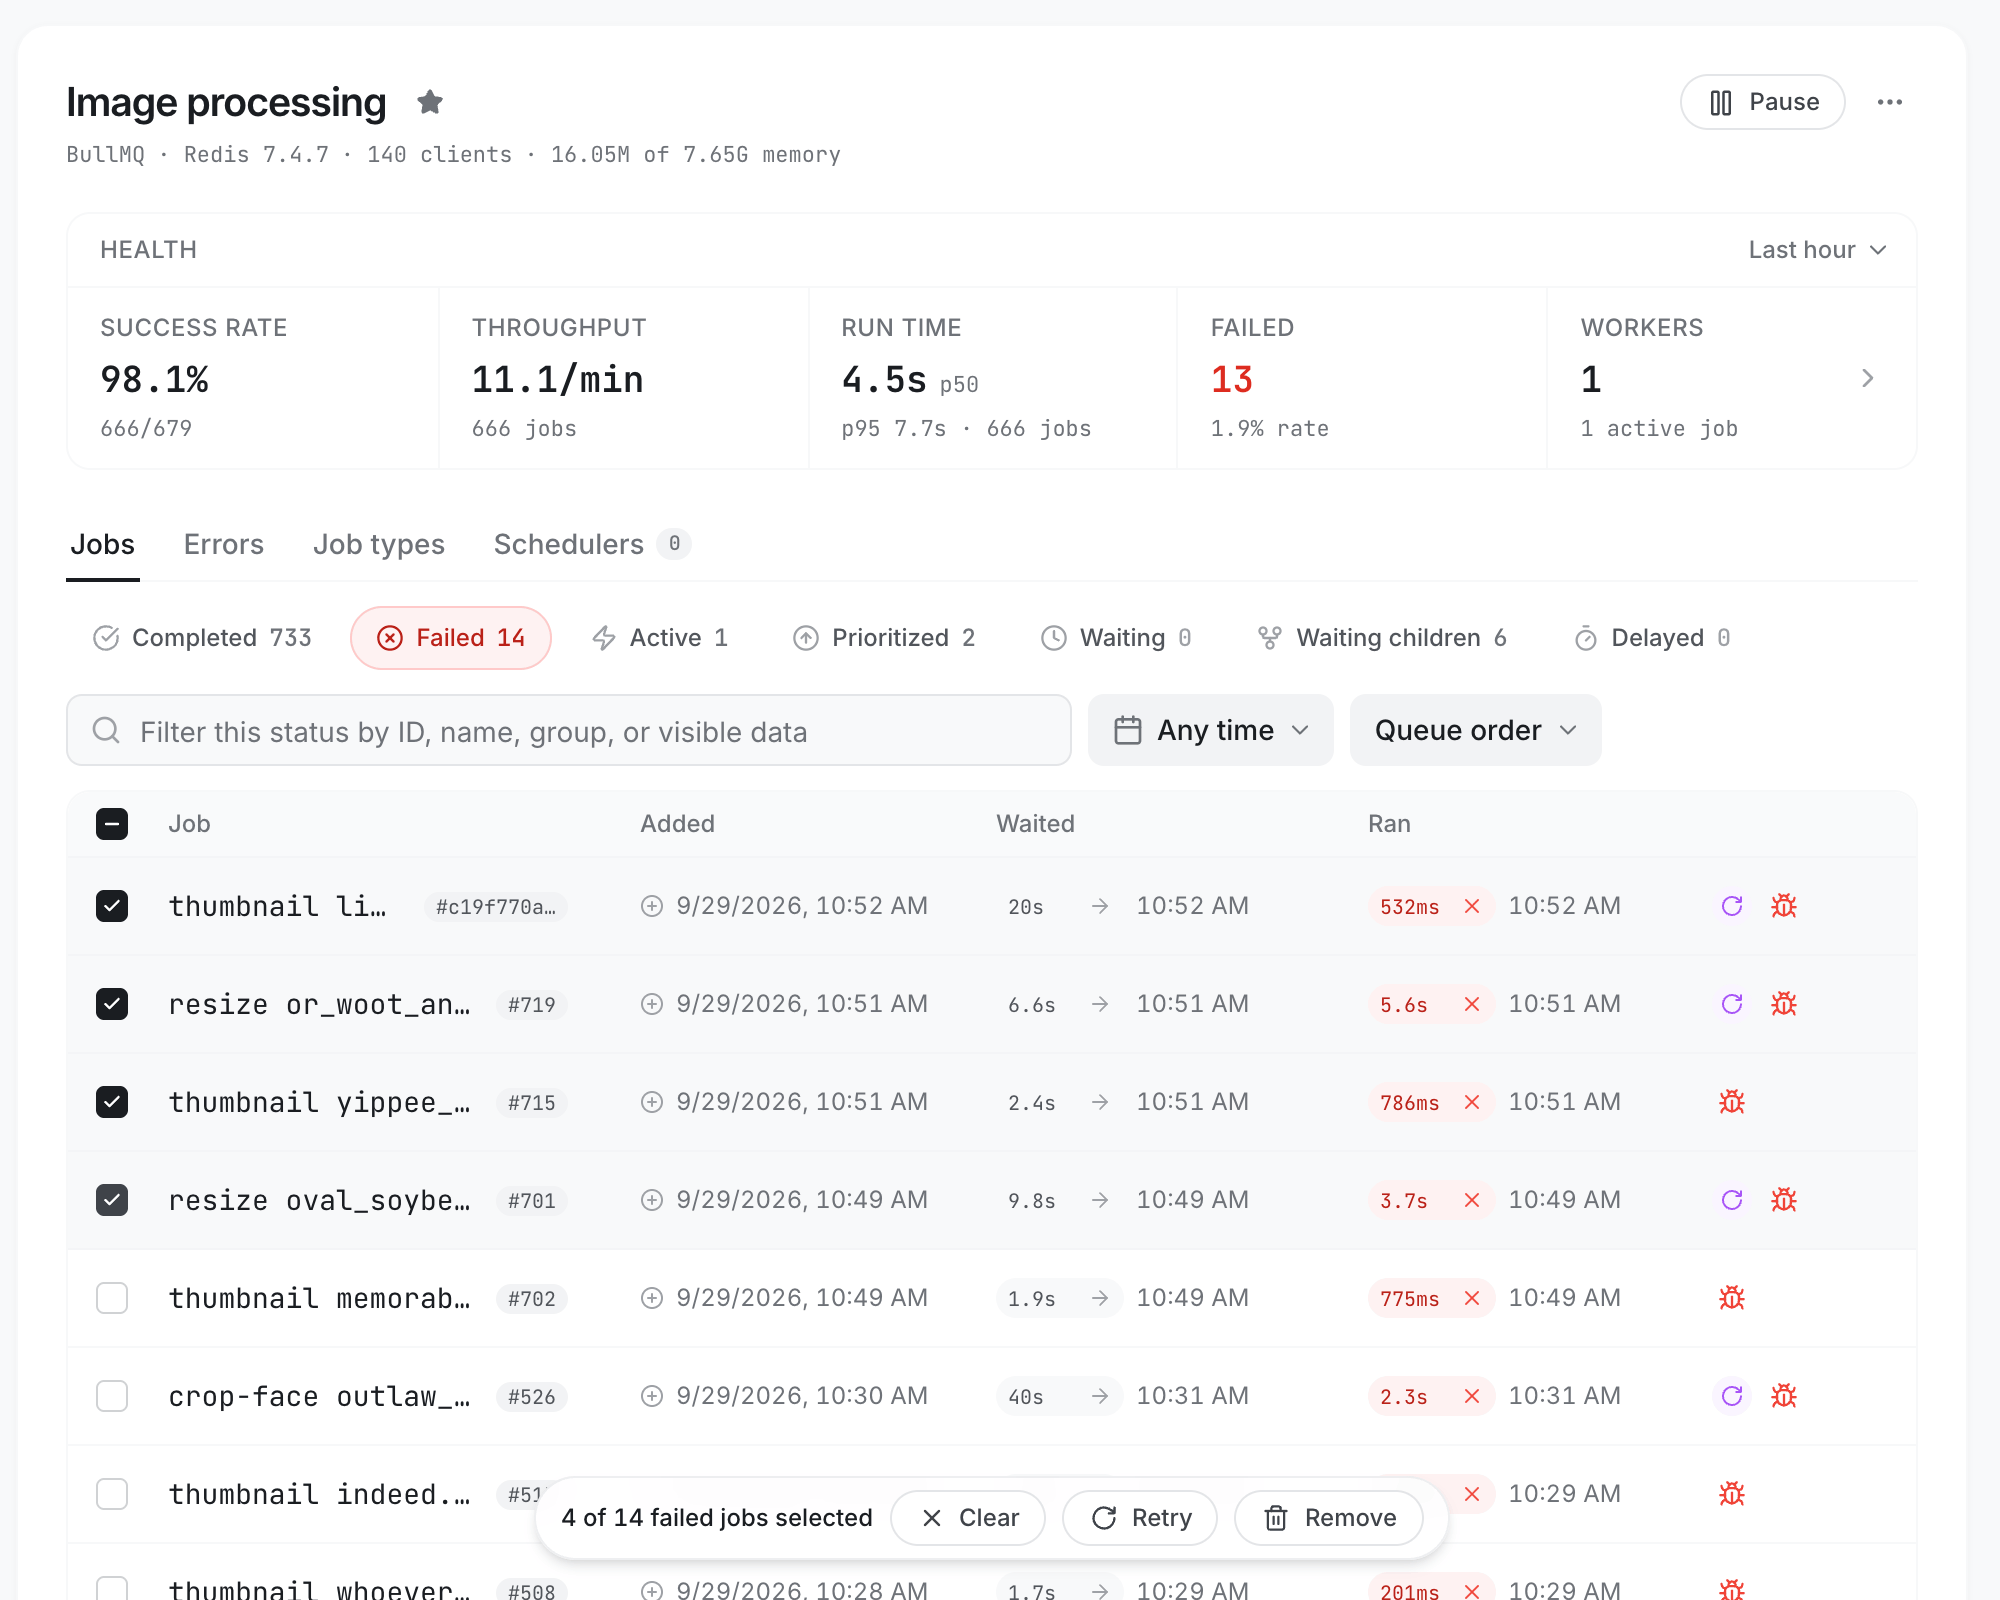The image size is (2000, 1600).
Task: Focus the filter by ID search field
Action: coord(569,731)
